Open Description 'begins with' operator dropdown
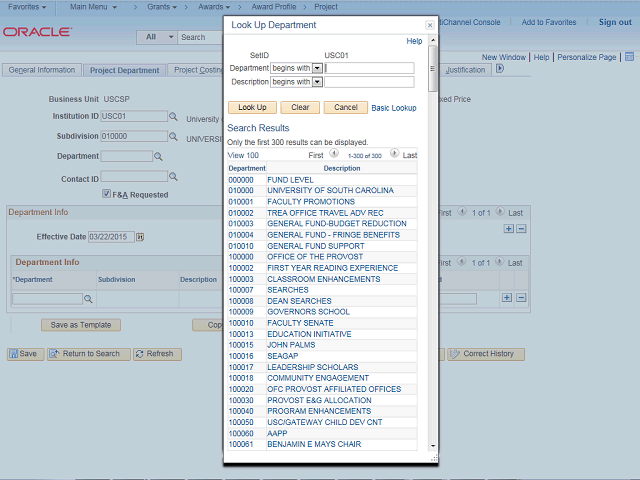 (317, 82)
